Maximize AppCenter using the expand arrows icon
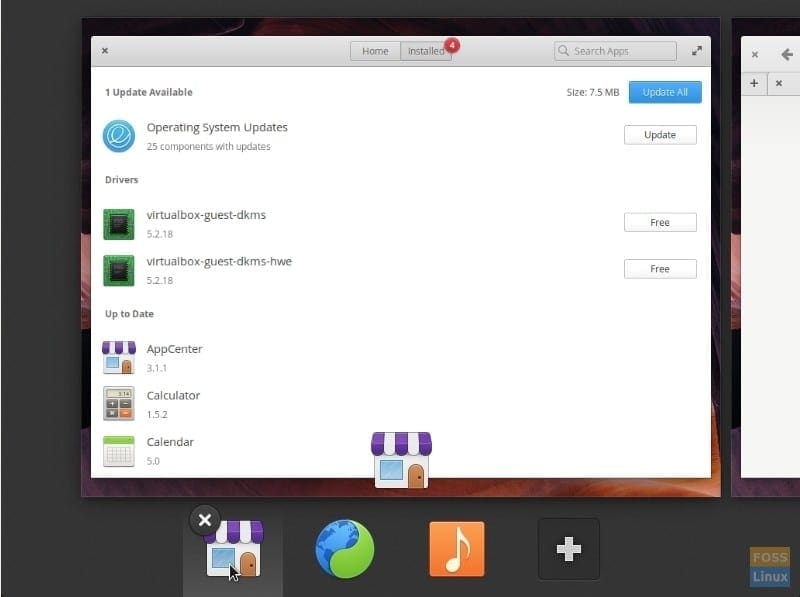 [x=697, y=51]
